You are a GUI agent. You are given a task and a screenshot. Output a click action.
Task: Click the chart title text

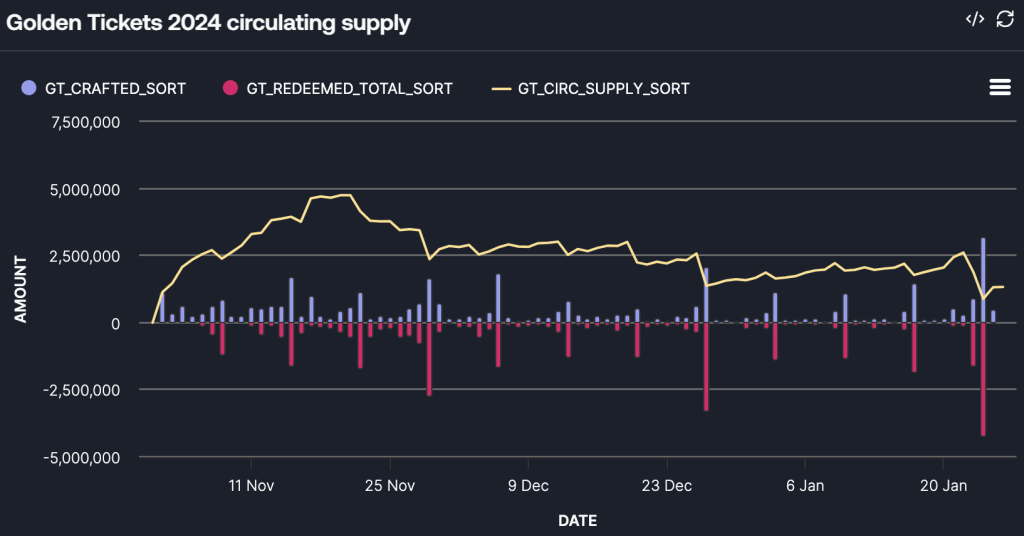tap(209, 22)
